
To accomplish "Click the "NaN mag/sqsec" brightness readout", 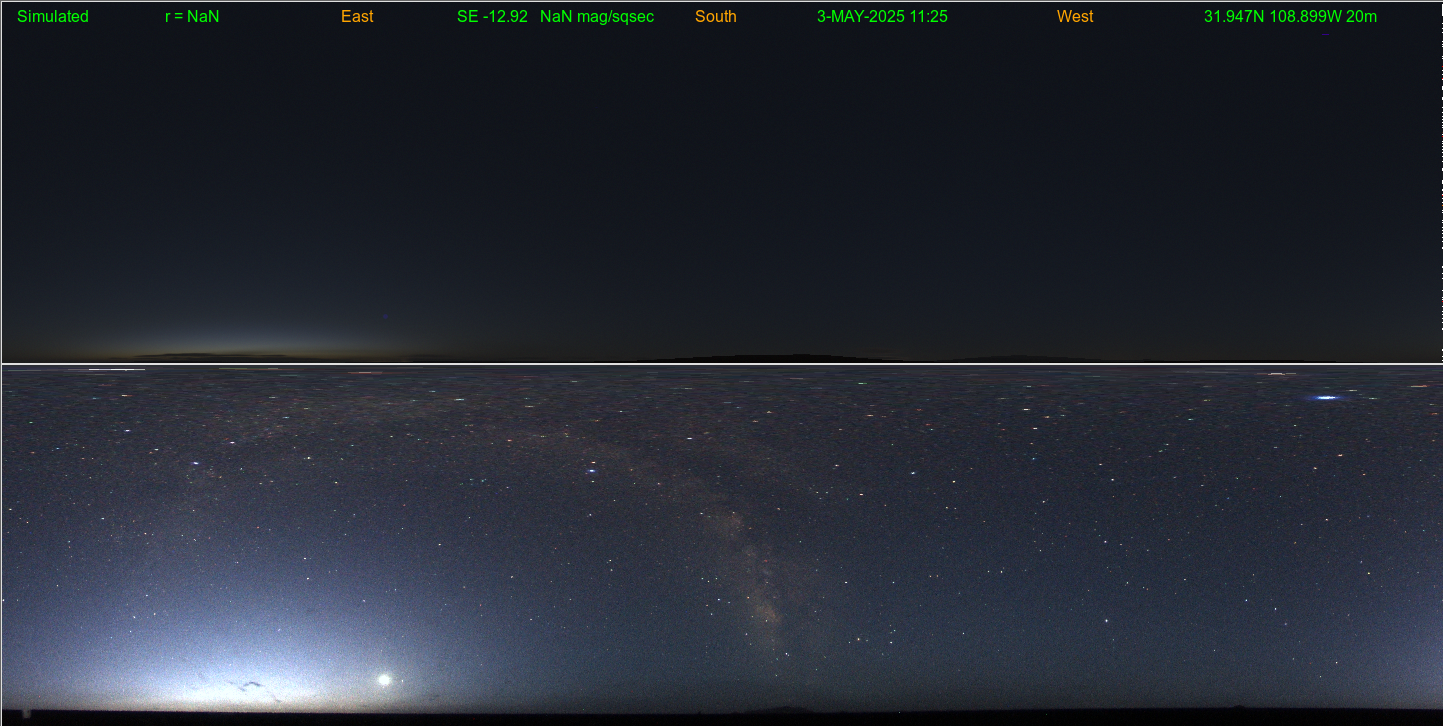I will coord(597,17).
